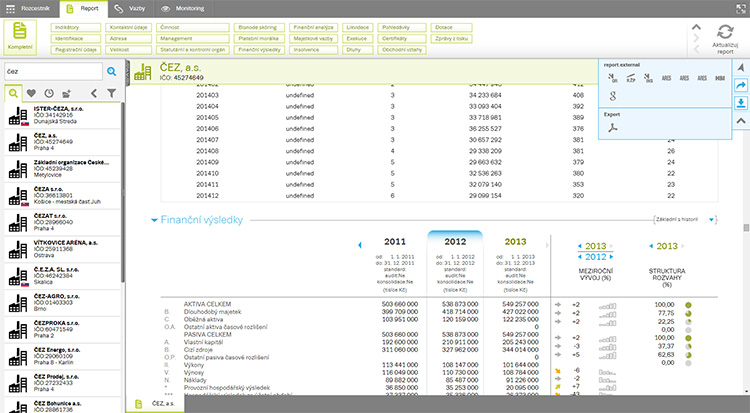Click the AKTIVA CELKEM row label

tap(207, 304)
